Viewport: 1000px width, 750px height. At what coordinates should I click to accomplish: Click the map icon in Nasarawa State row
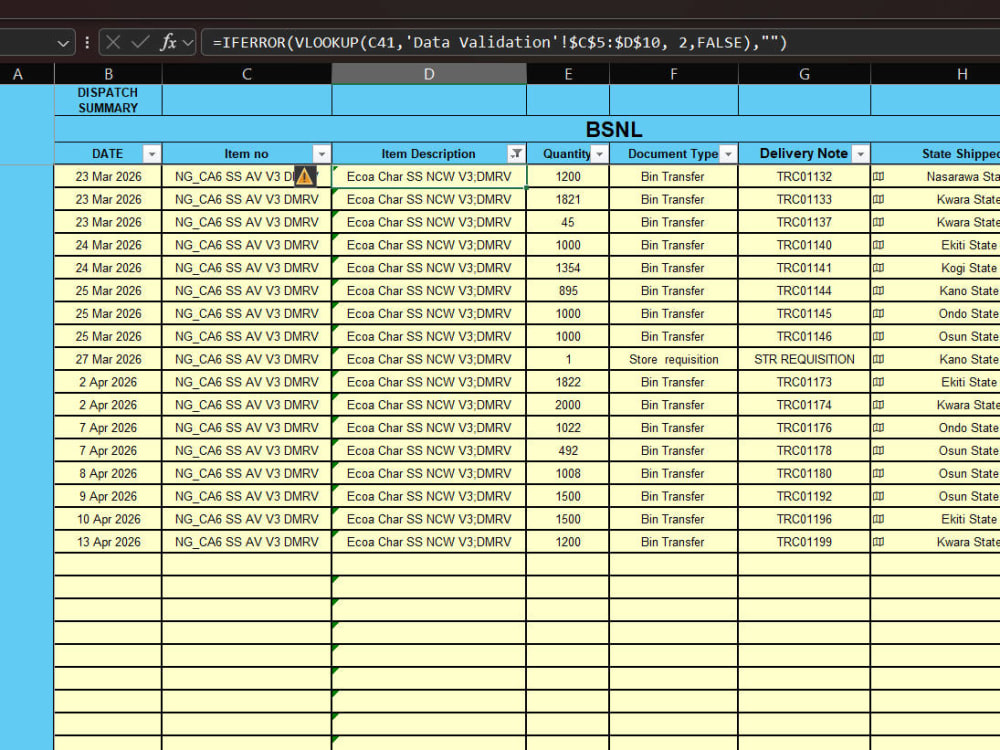click(879, 177)
